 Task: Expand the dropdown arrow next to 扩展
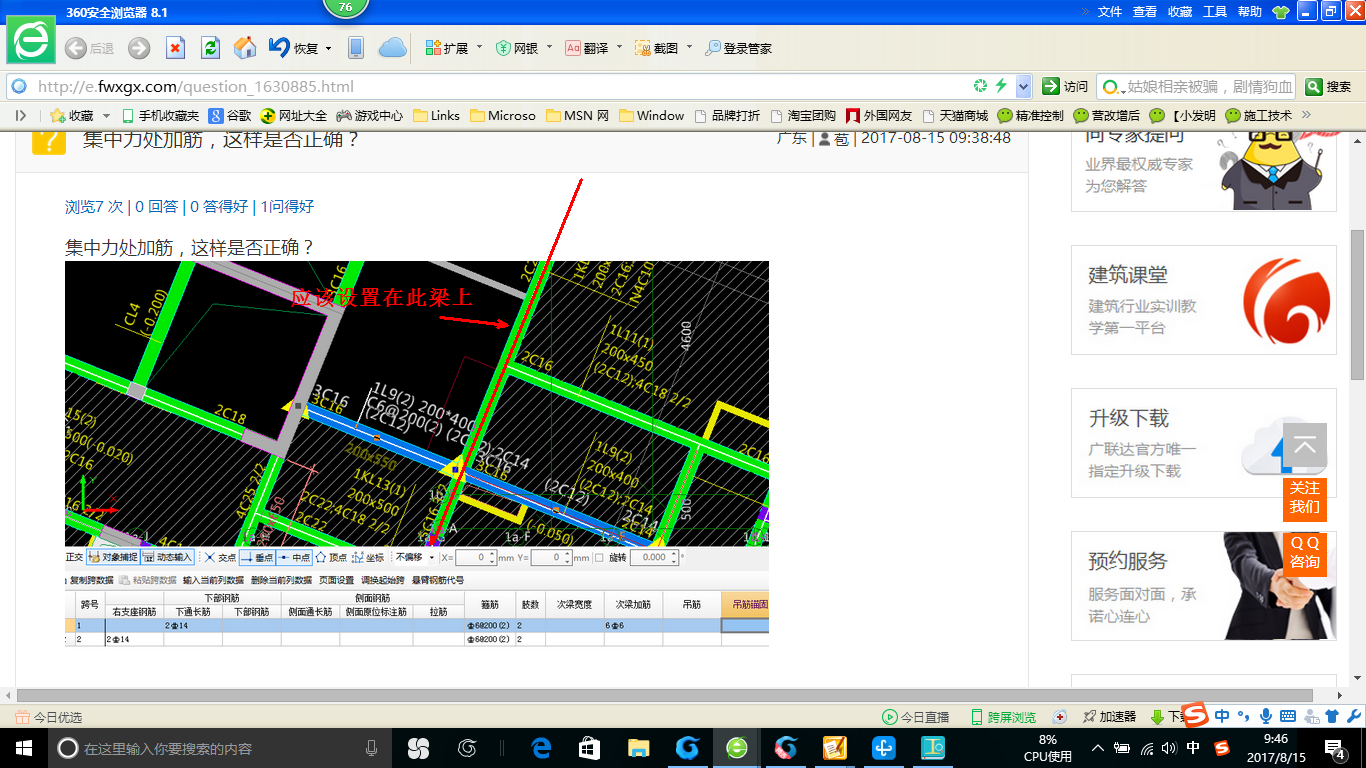pos(479,47)
